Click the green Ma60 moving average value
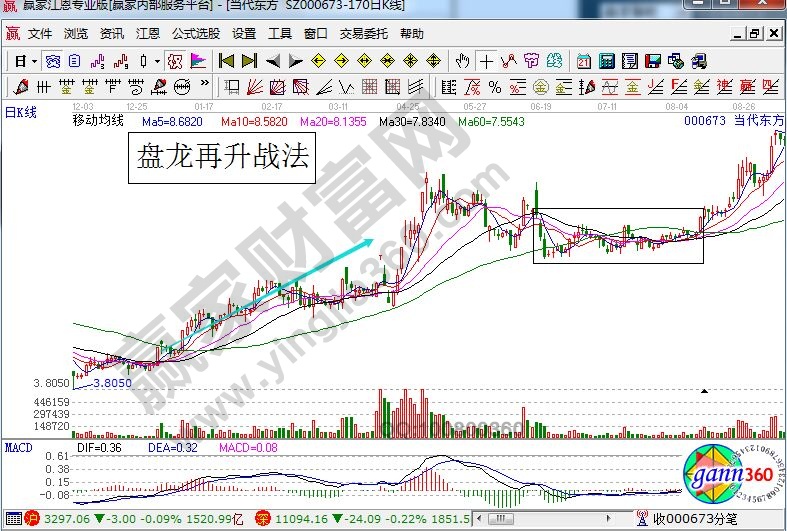Image resolution: width=787 pixels, height=531 pixels. tap(490, 121)
